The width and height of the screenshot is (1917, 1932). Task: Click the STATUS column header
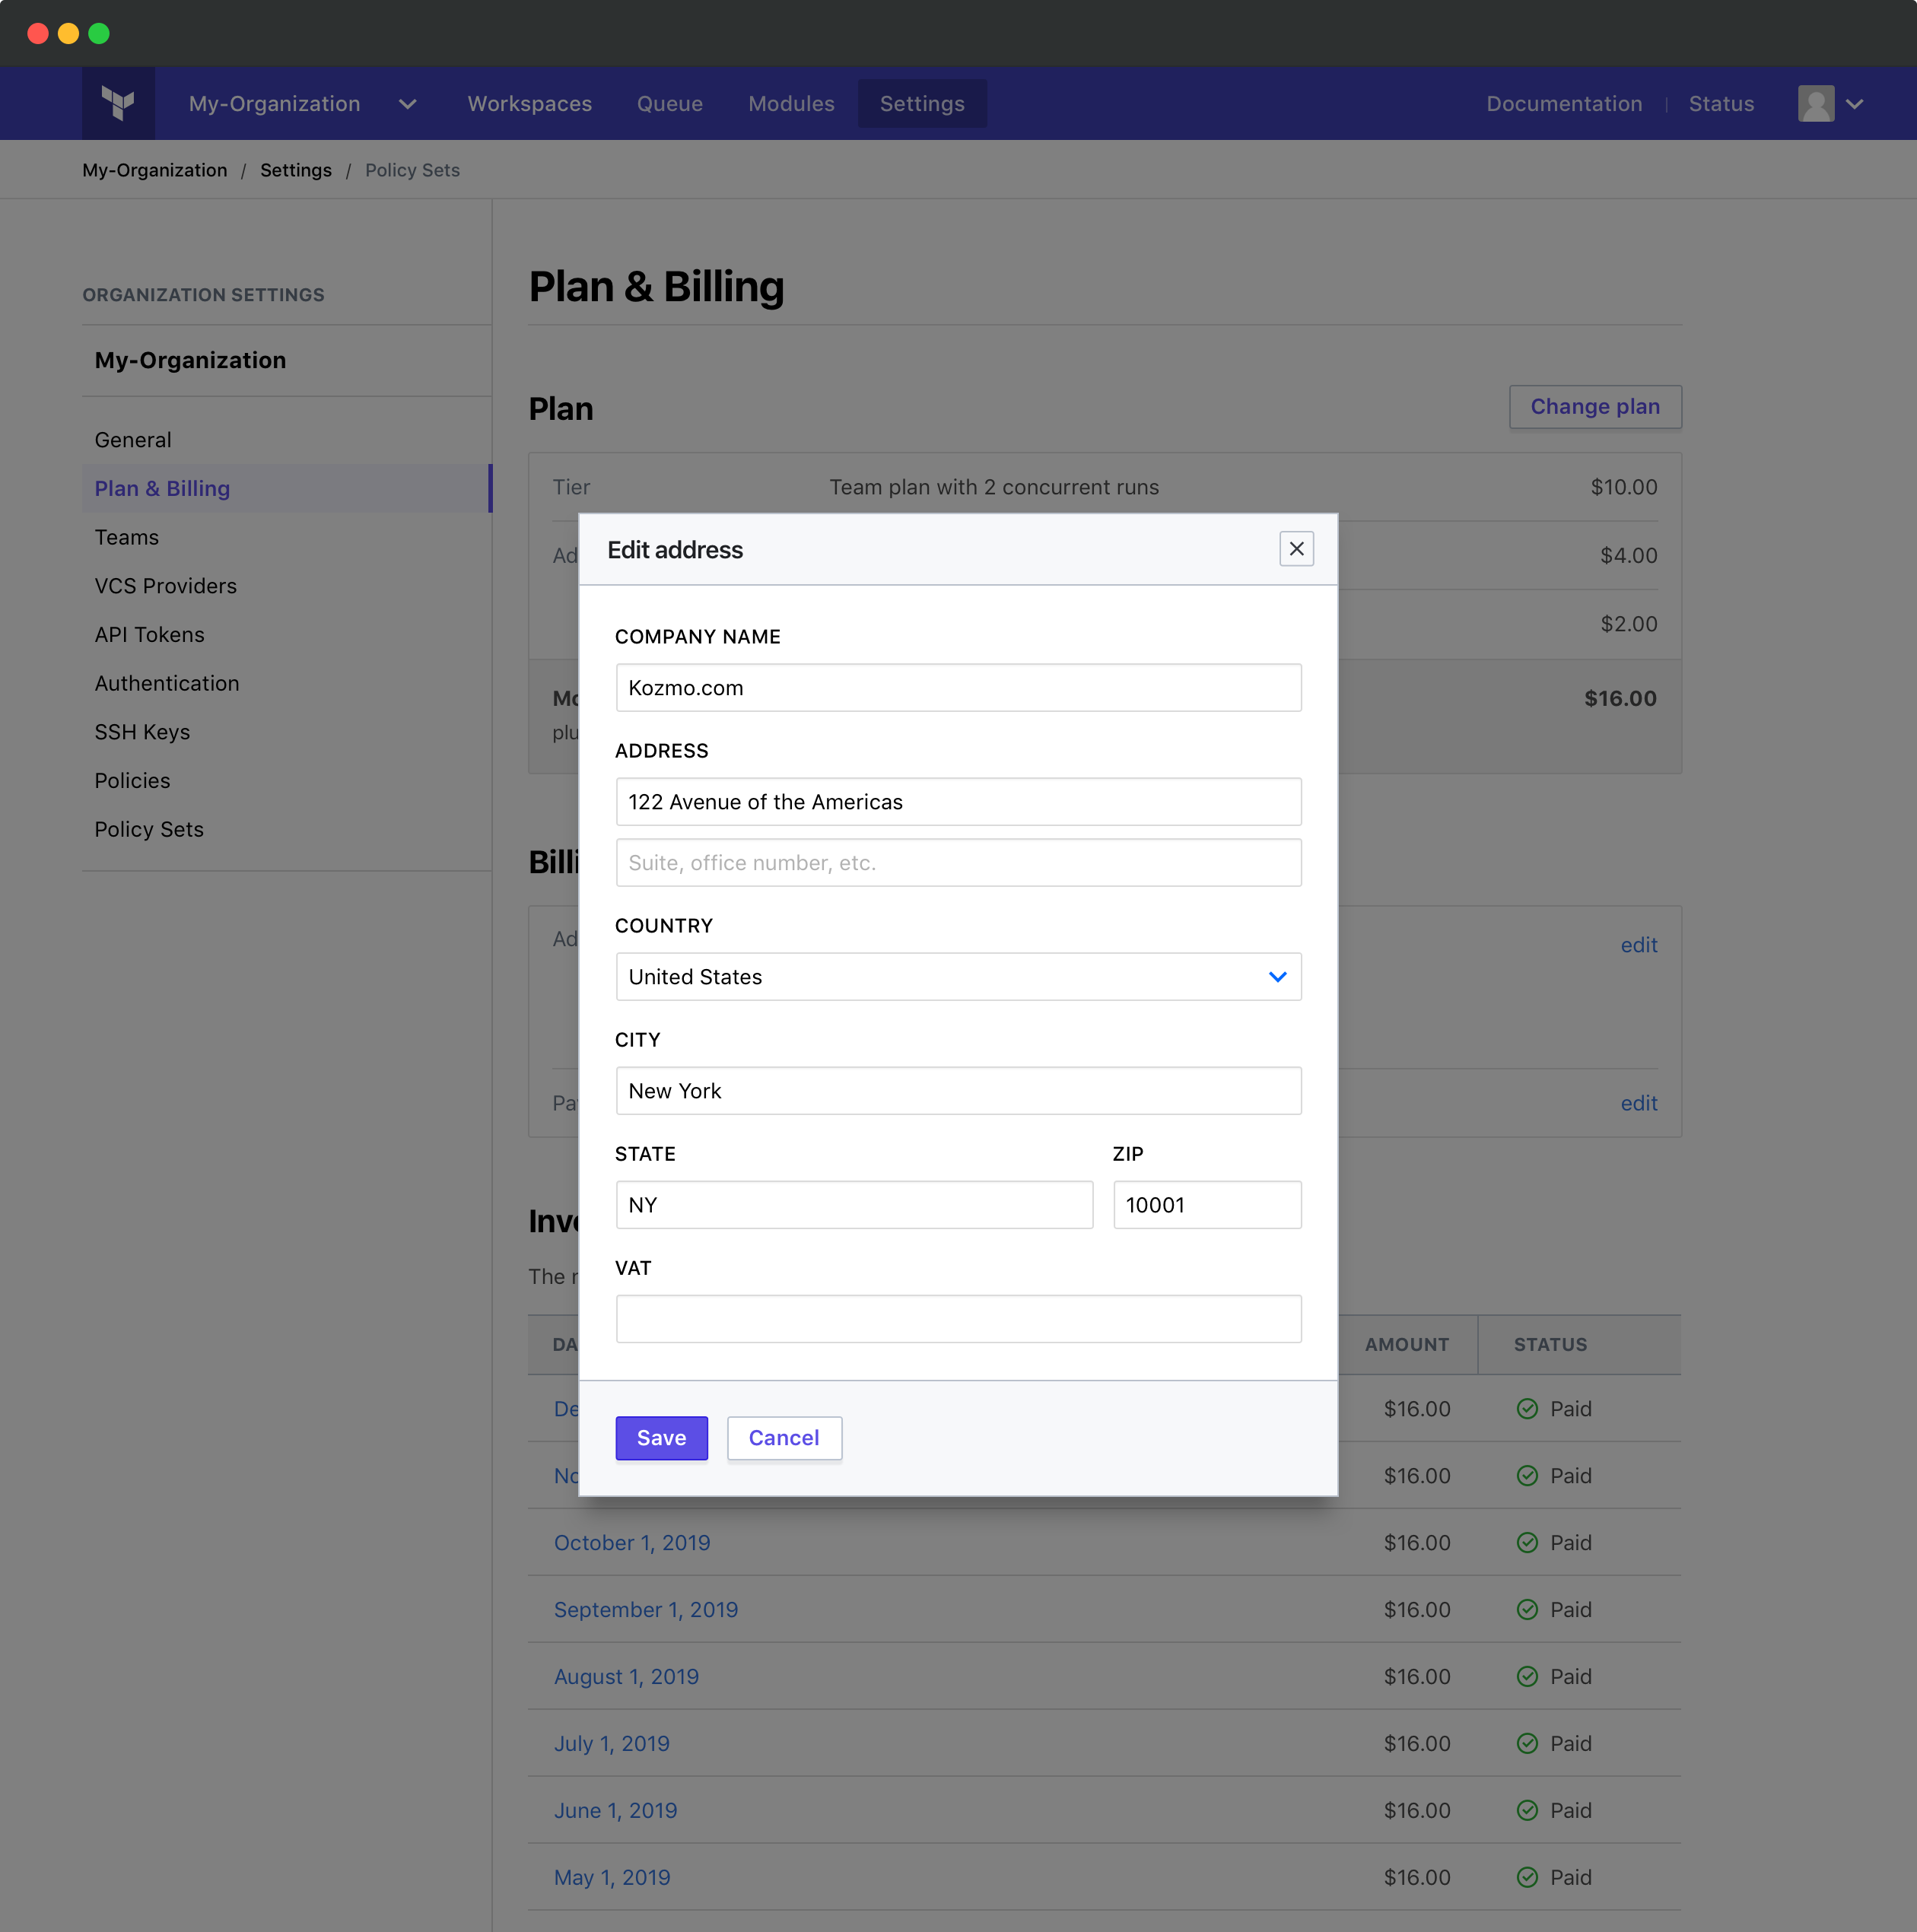(1550, 1345)
